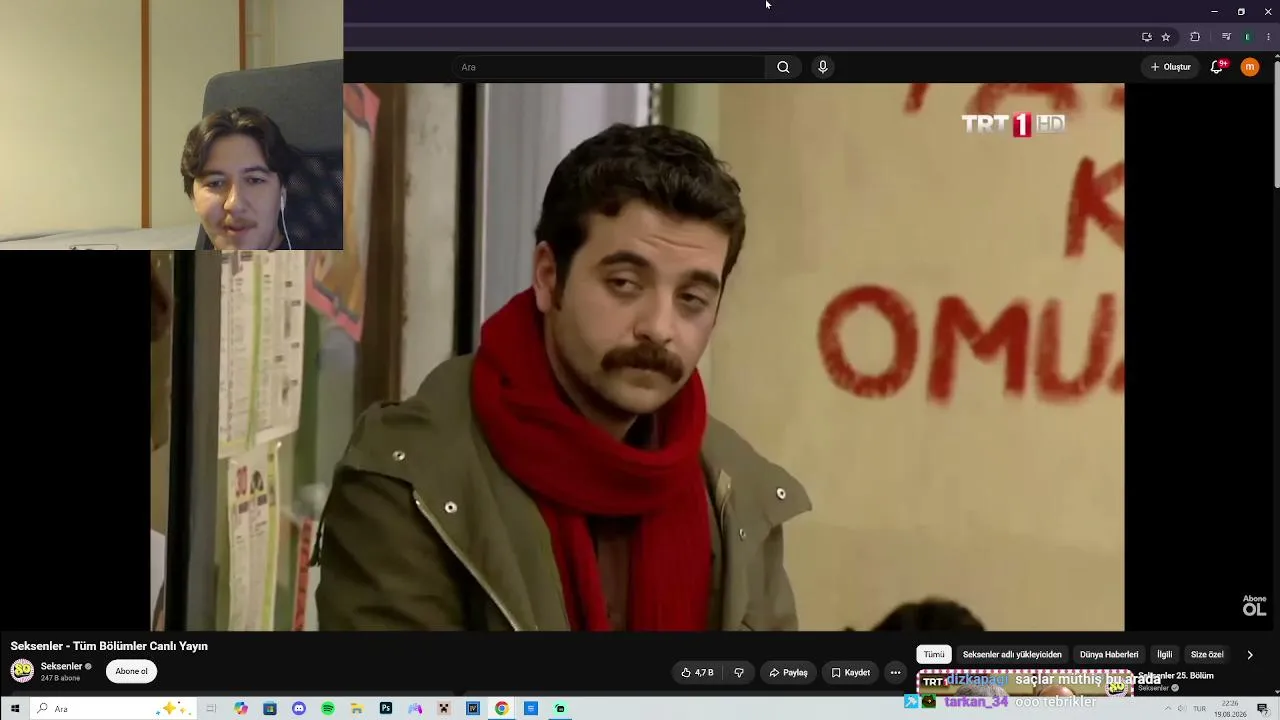Click the TUR language indicator in the tray

[1197, 709]
